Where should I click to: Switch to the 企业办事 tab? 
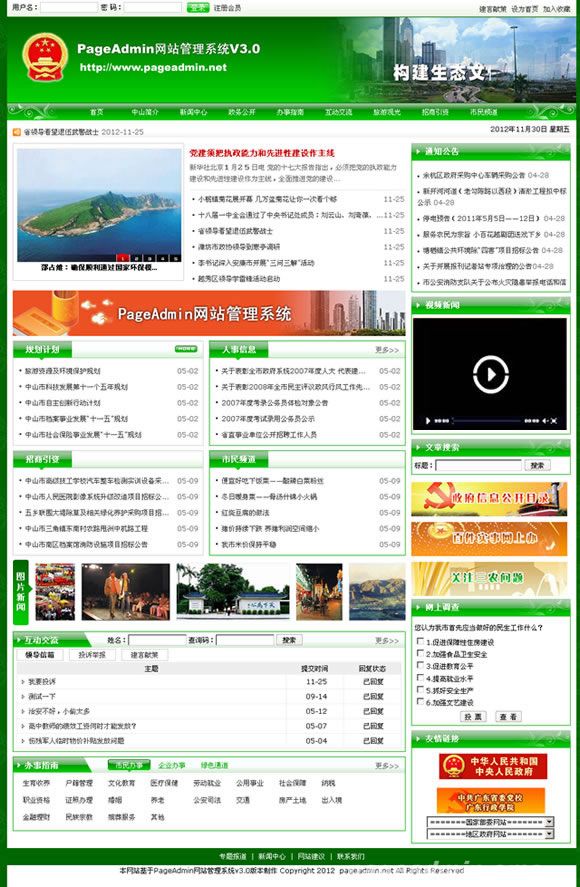(x=172, y=765)
